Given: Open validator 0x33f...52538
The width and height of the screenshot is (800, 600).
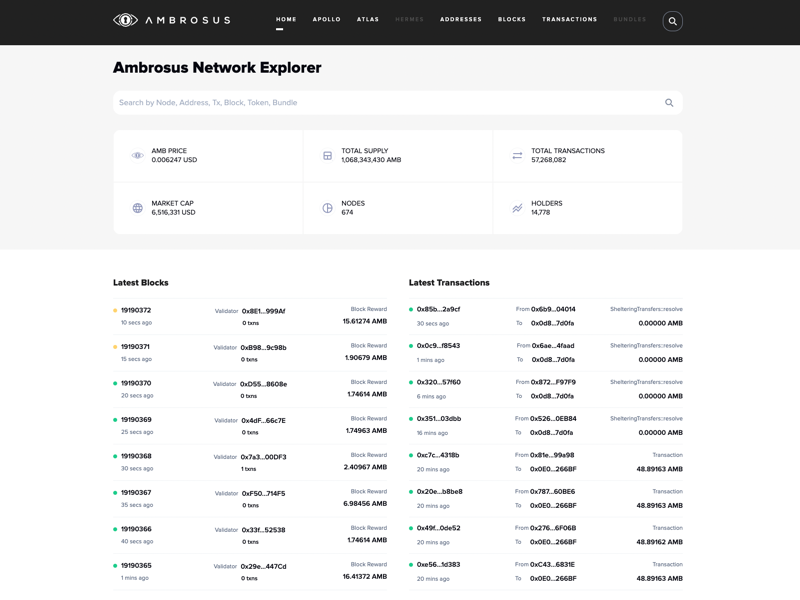Looking at the screenshot, I should click(263, 530).
